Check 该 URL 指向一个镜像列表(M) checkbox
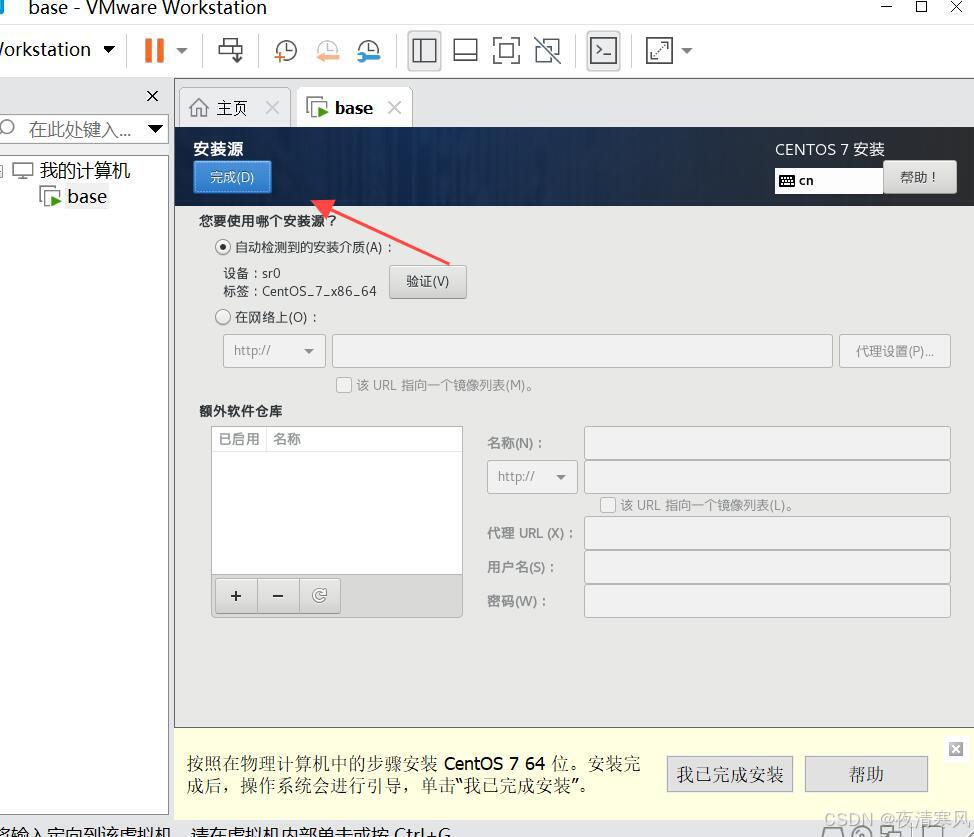 (x=344, y=385)
